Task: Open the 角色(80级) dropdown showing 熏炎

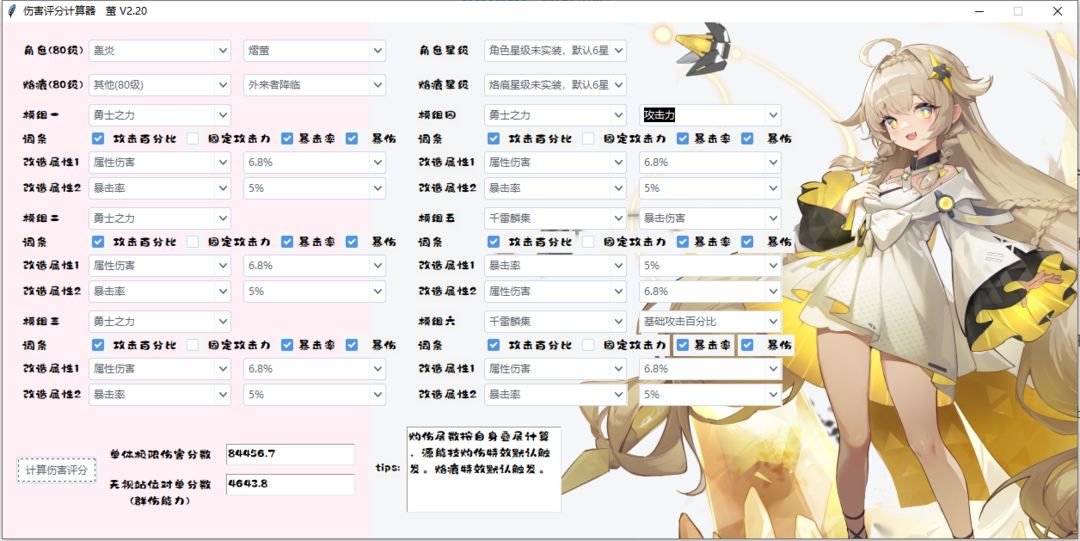Action: click(160, 50)
